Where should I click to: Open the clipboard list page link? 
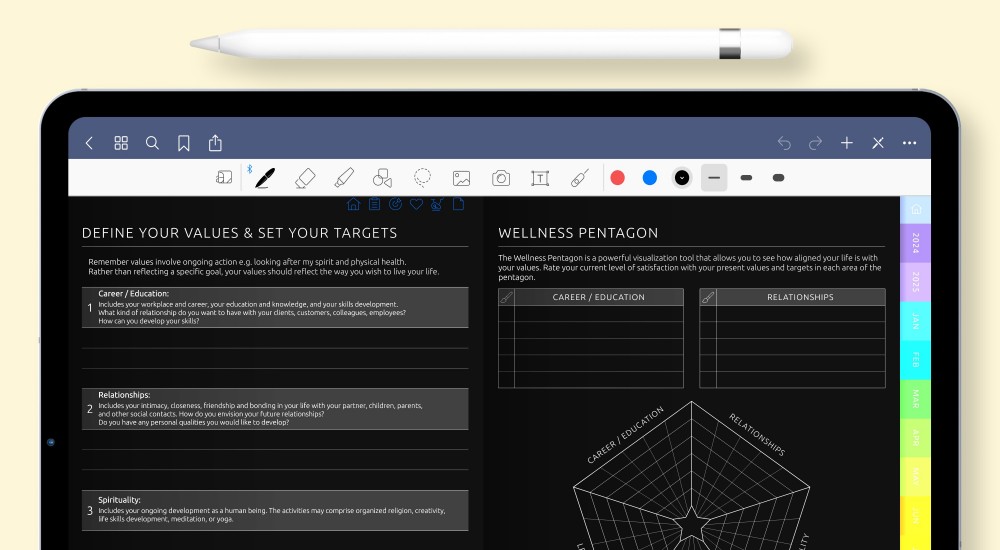tap(374, 204)
